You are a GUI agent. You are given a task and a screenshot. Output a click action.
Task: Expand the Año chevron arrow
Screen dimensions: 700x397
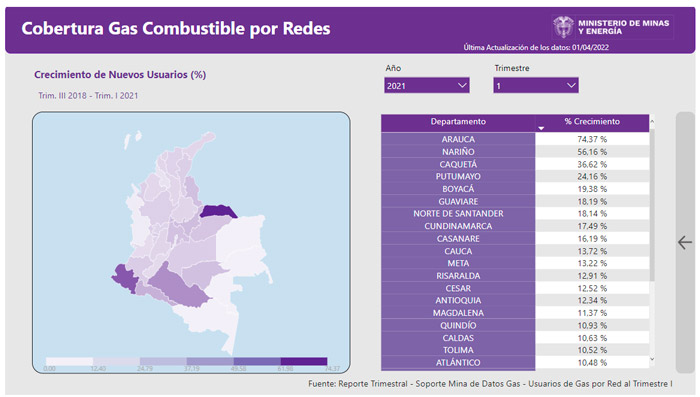pos(462,85)
